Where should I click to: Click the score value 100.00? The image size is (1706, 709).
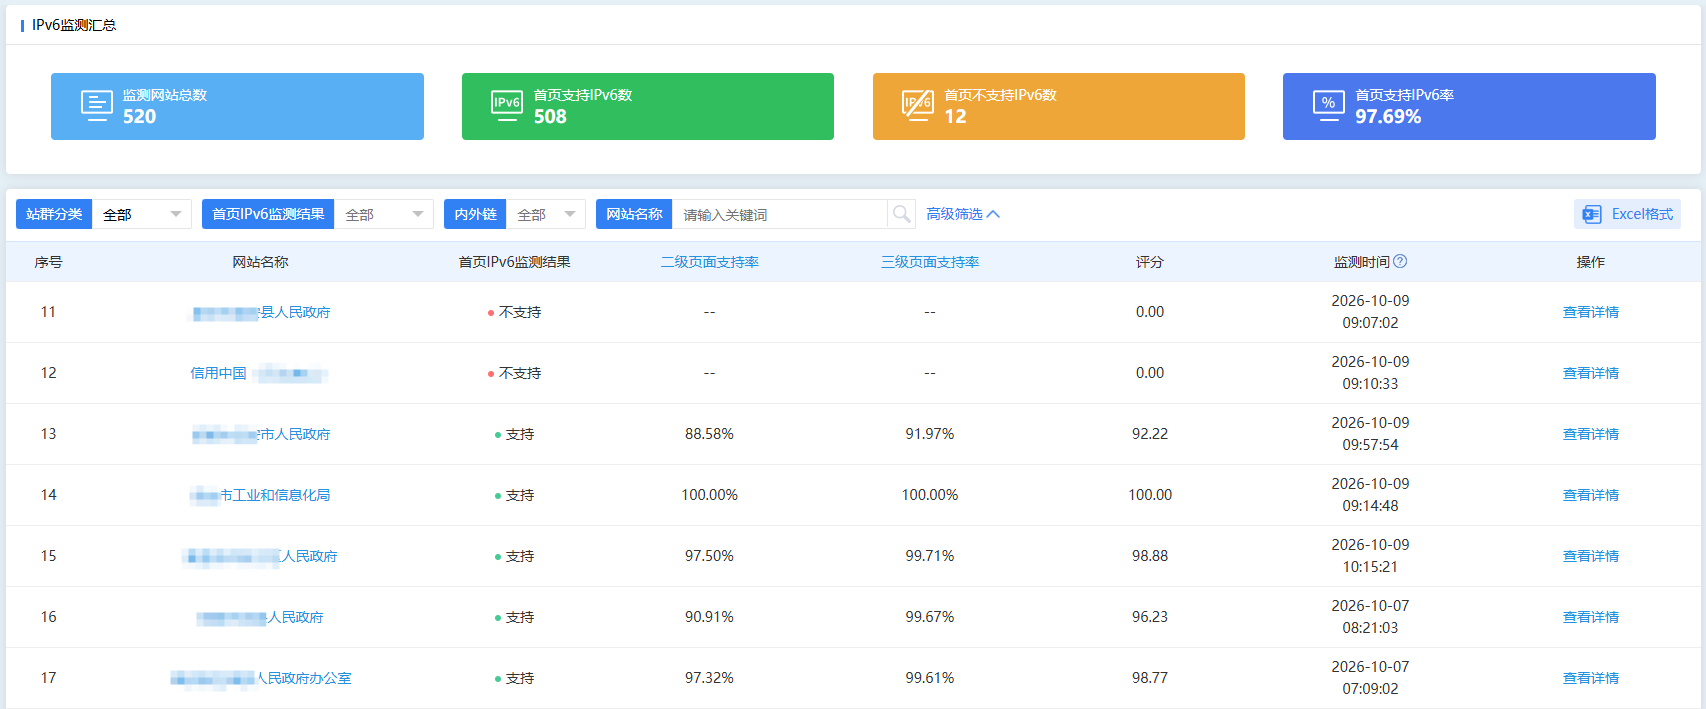click(1150, 495)
